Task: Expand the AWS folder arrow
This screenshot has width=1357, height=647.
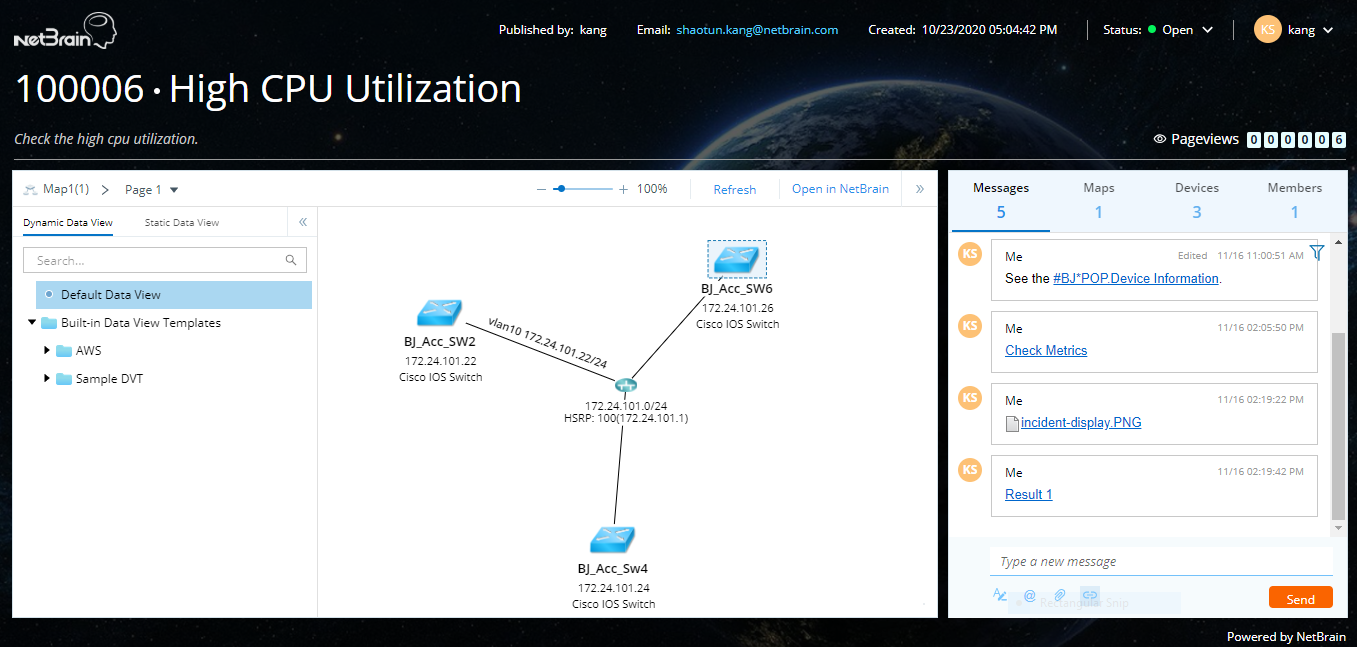Action: pyautogui.click(x=47, y=351)
